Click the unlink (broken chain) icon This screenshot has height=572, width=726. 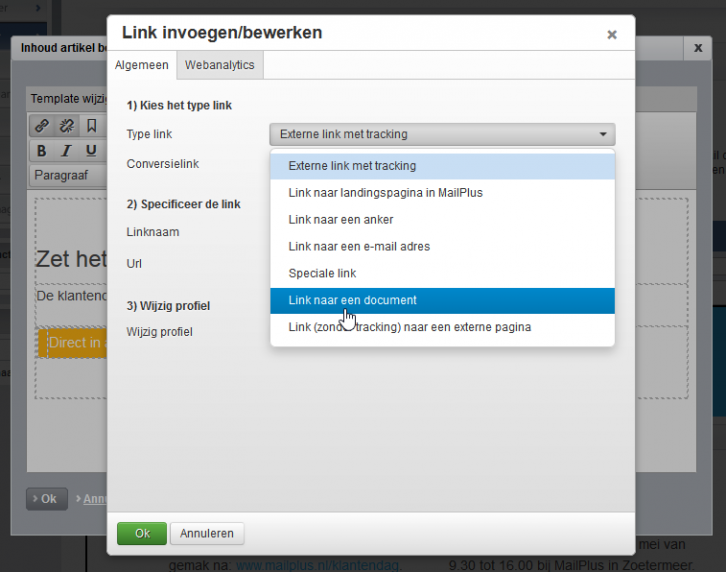(x=66, y=126)
